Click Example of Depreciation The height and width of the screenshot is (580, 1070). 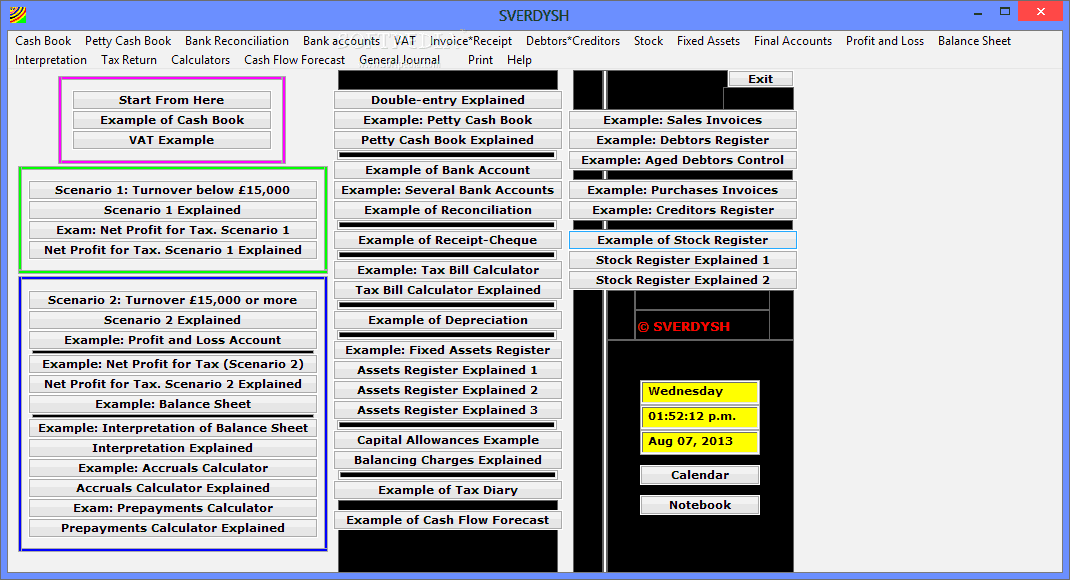coord(448,320)
